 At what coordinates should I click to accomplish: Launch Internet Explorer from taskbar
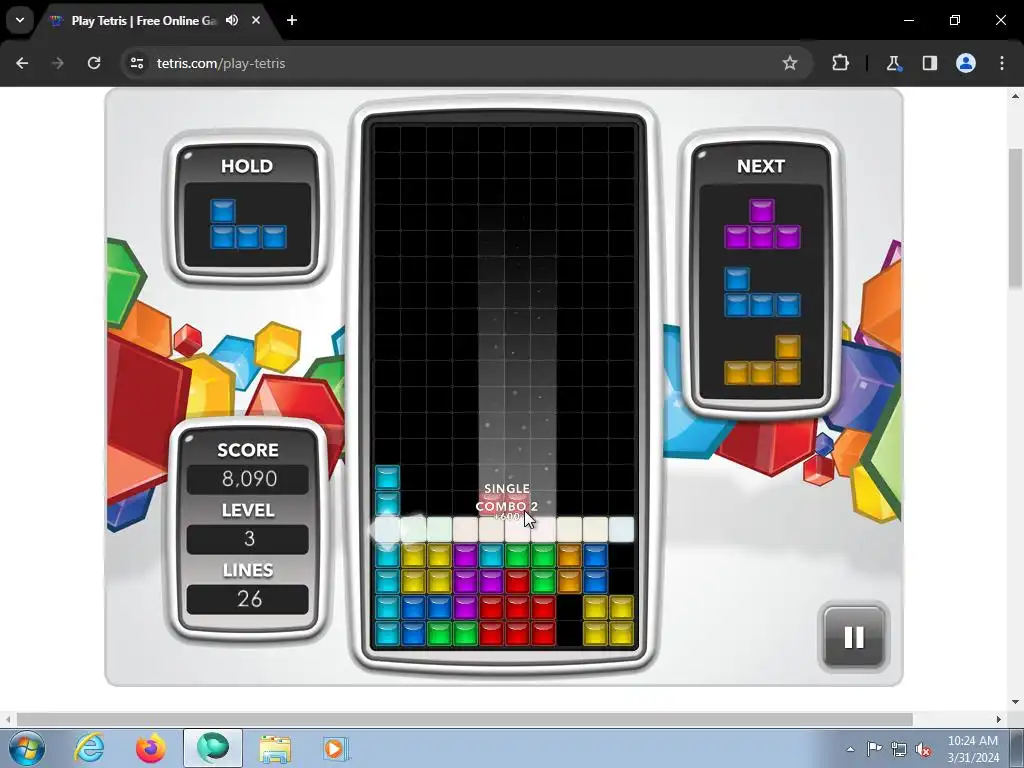(x=89, y=748)
